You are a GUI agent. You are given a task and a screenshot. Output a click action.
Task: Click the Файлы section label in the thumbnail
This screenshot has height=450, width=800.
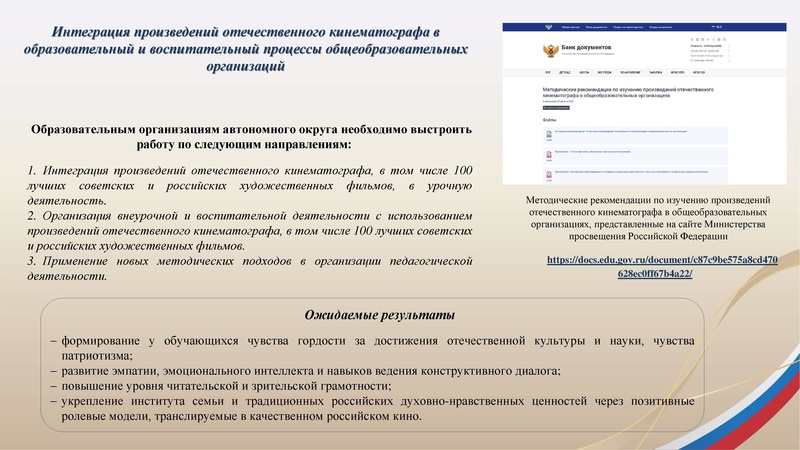(x=549, y=120)
